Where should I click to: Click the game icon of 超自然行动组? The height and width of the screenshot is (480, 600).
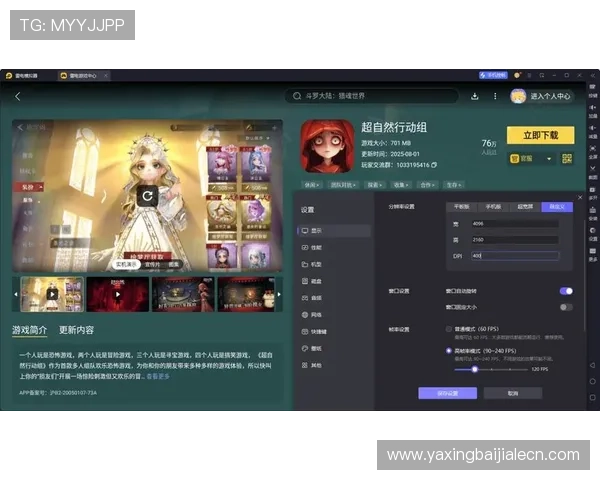point(327,147)
